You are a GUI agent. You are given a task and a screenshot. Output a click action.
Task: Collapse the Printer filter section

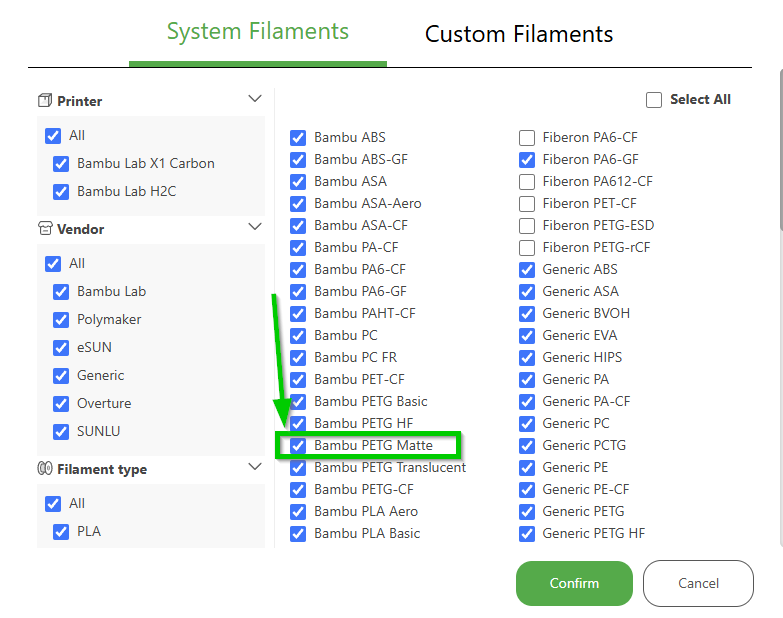point(255,98)
